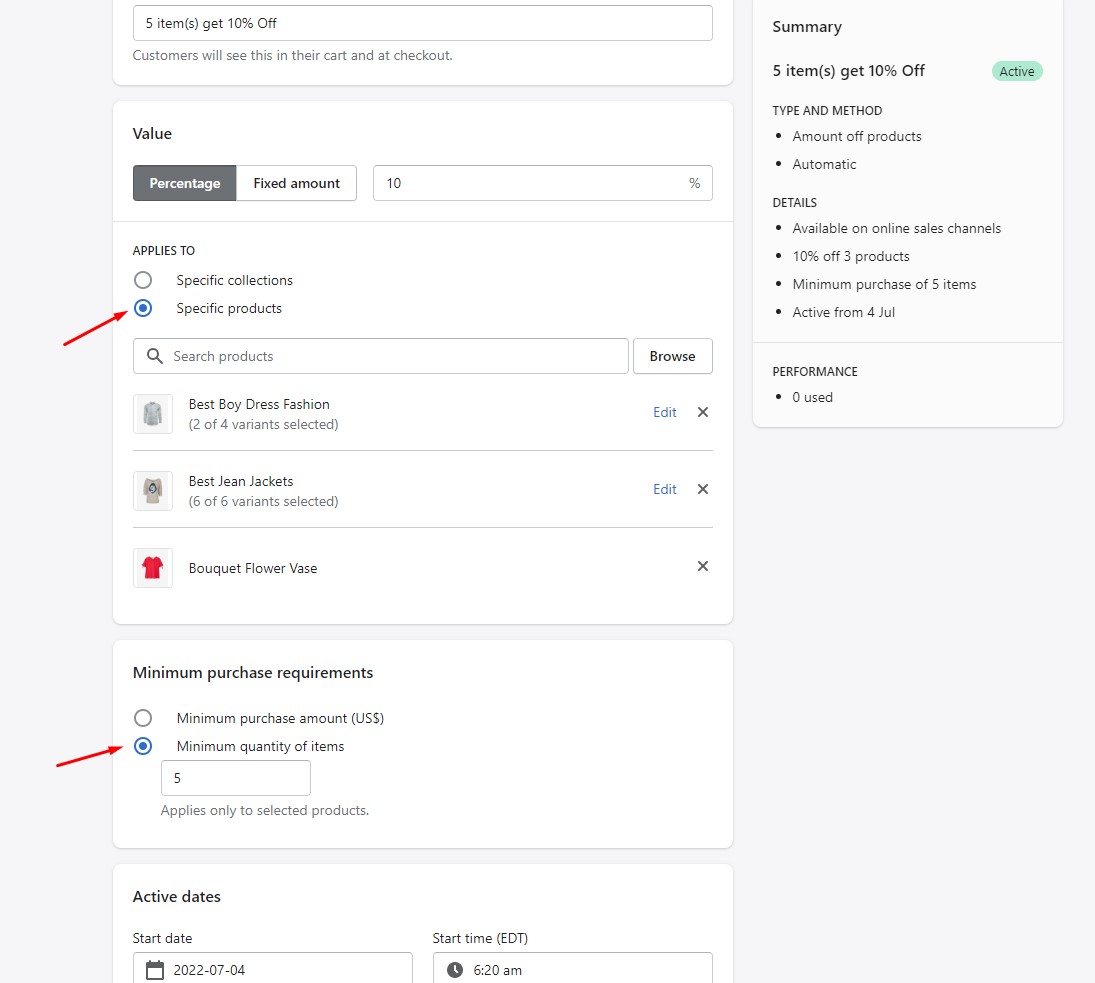The image size is (1095, 983).
Task: Click the Active status badge in Summary
Action: pyautogui.click(x=1017, y=71)
